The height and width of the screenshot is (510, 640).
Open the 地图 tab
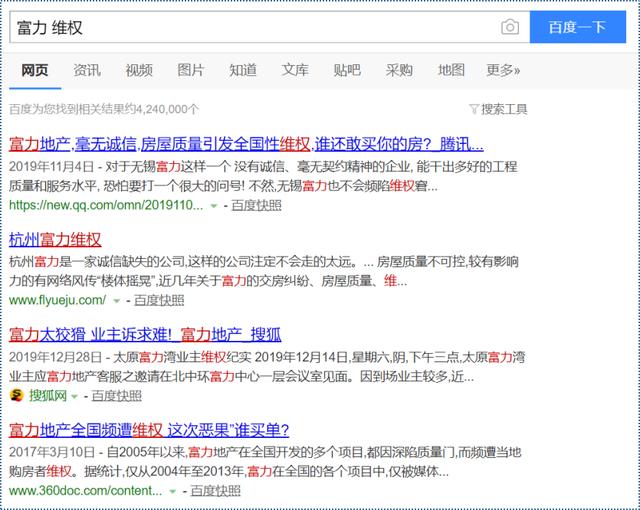[x=451, y=70]
